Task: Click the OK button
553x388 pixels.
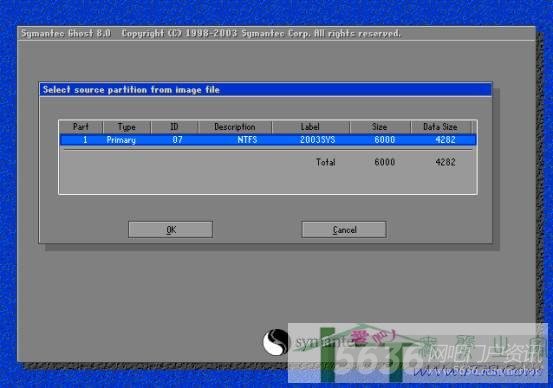Action: click(x=170, y=230)
